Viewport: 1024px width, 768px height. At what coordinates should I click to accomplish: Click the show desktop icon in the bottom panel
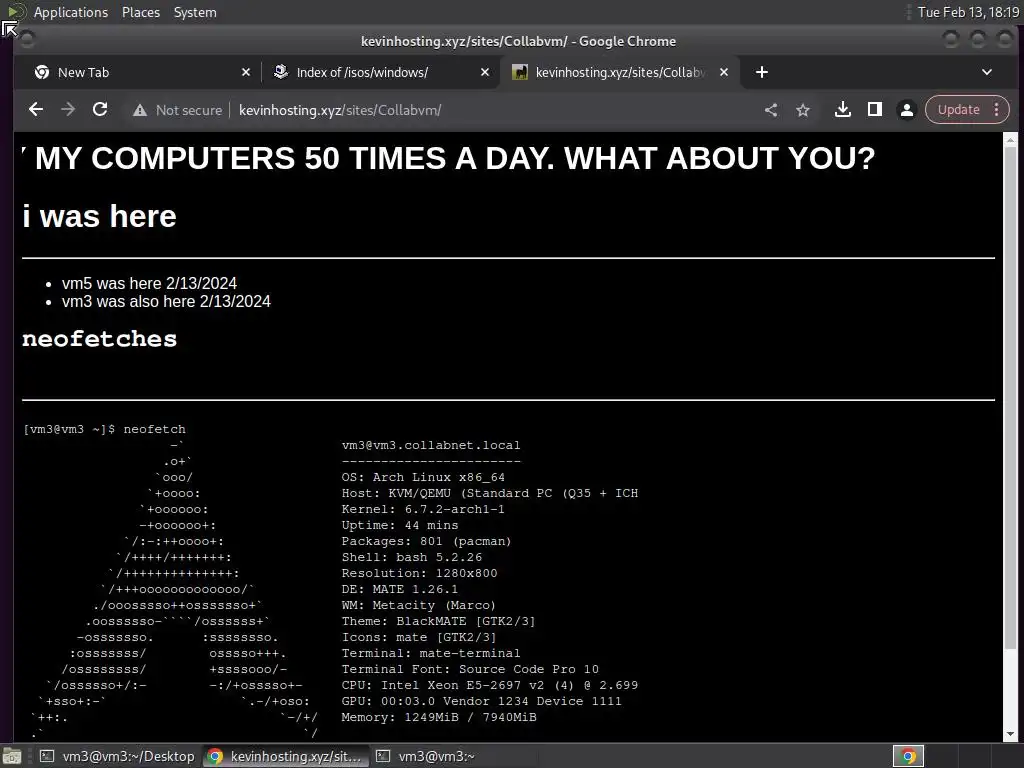tap(12, 756)
